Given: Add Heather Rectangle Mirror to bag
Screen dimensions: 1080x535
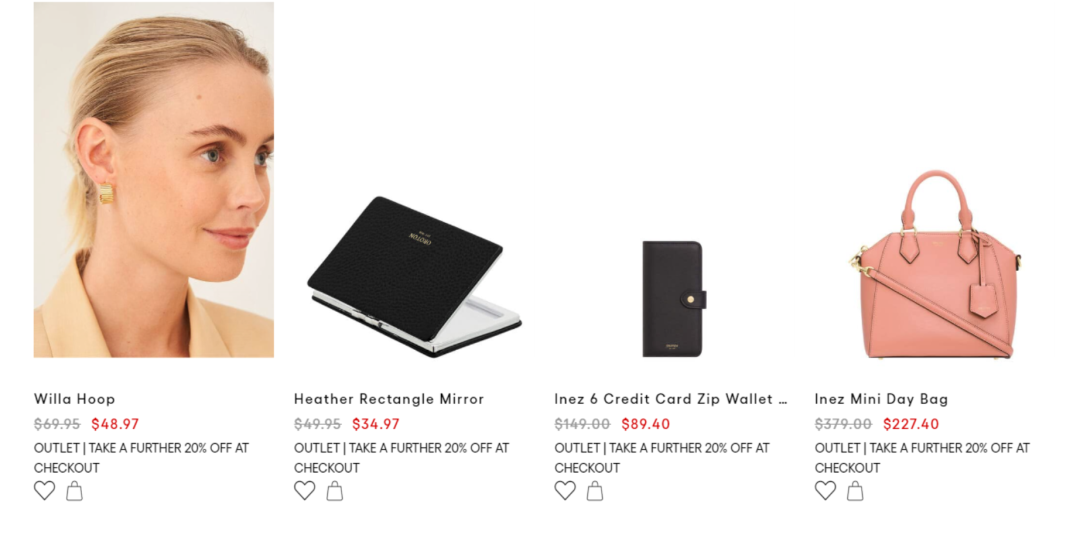Looking at the screenshot, I should tap(335, 491).
